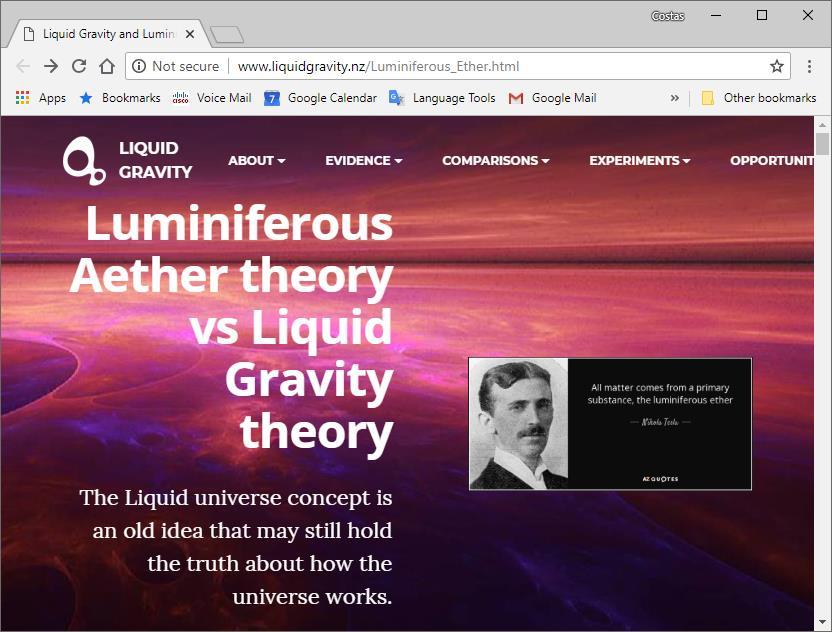Open the Apps grid shortcut
Viewport: 832px width, 632px height.
pos(41,98)
